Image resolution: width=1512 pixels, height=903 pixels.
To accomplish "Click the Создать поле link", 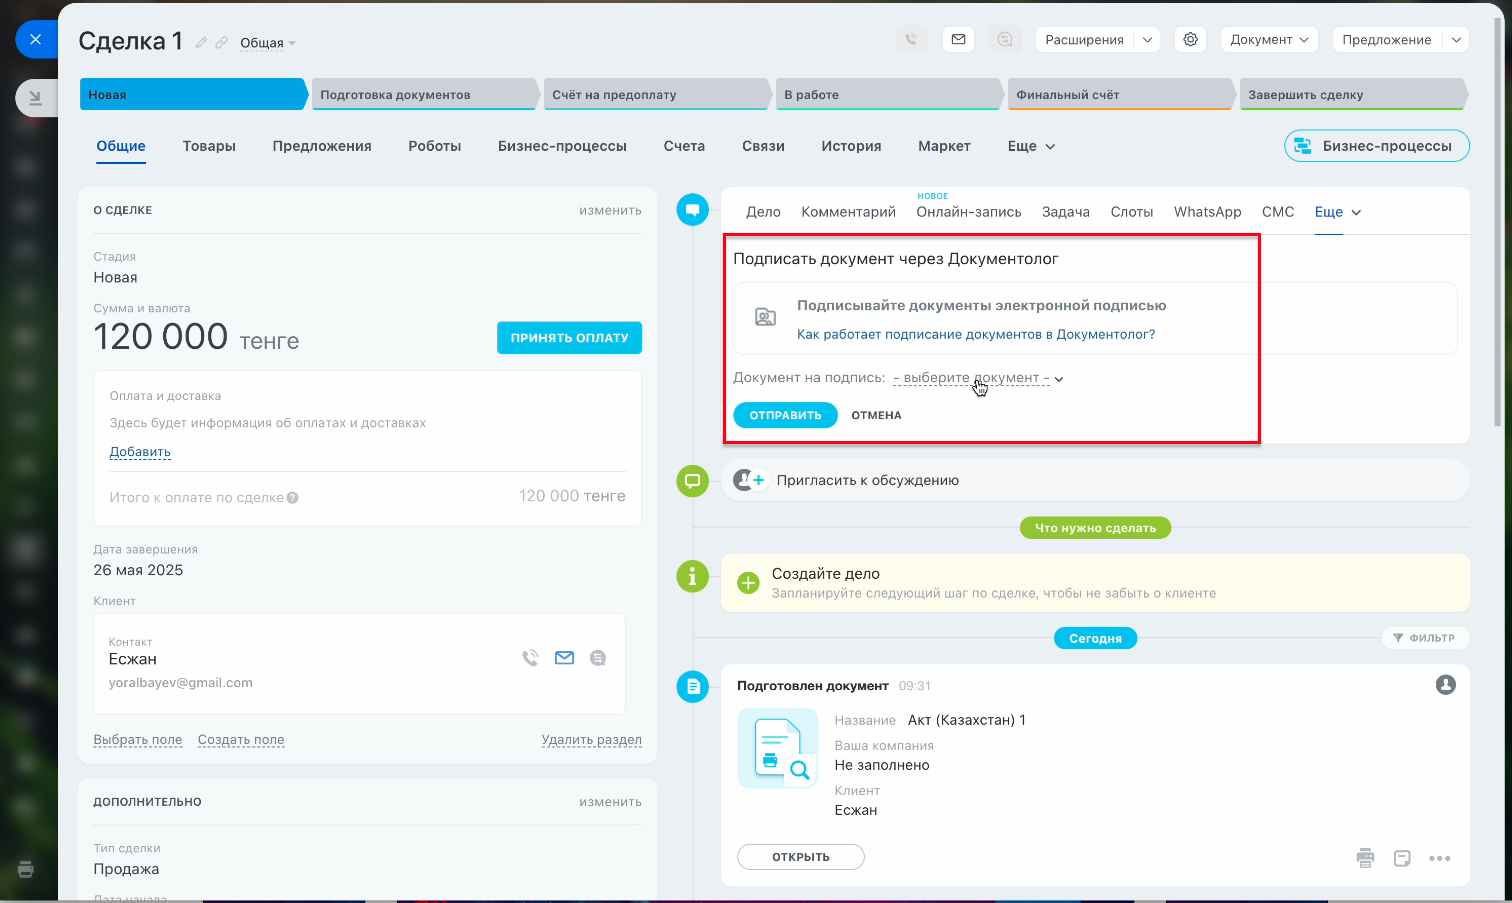I will (x=241, y=740).
